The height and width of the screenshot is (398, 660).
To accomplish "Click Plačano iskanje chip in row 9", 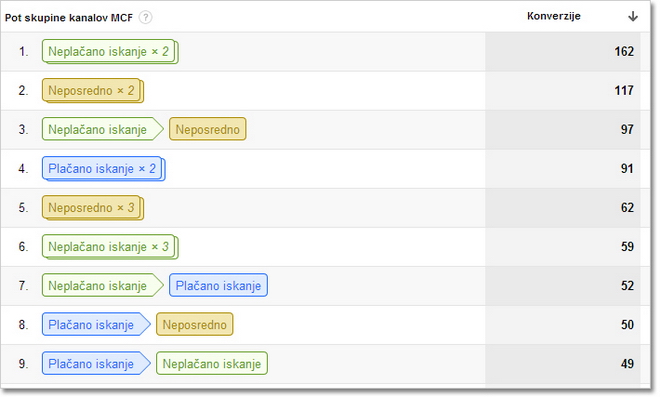I will (96, 364).
